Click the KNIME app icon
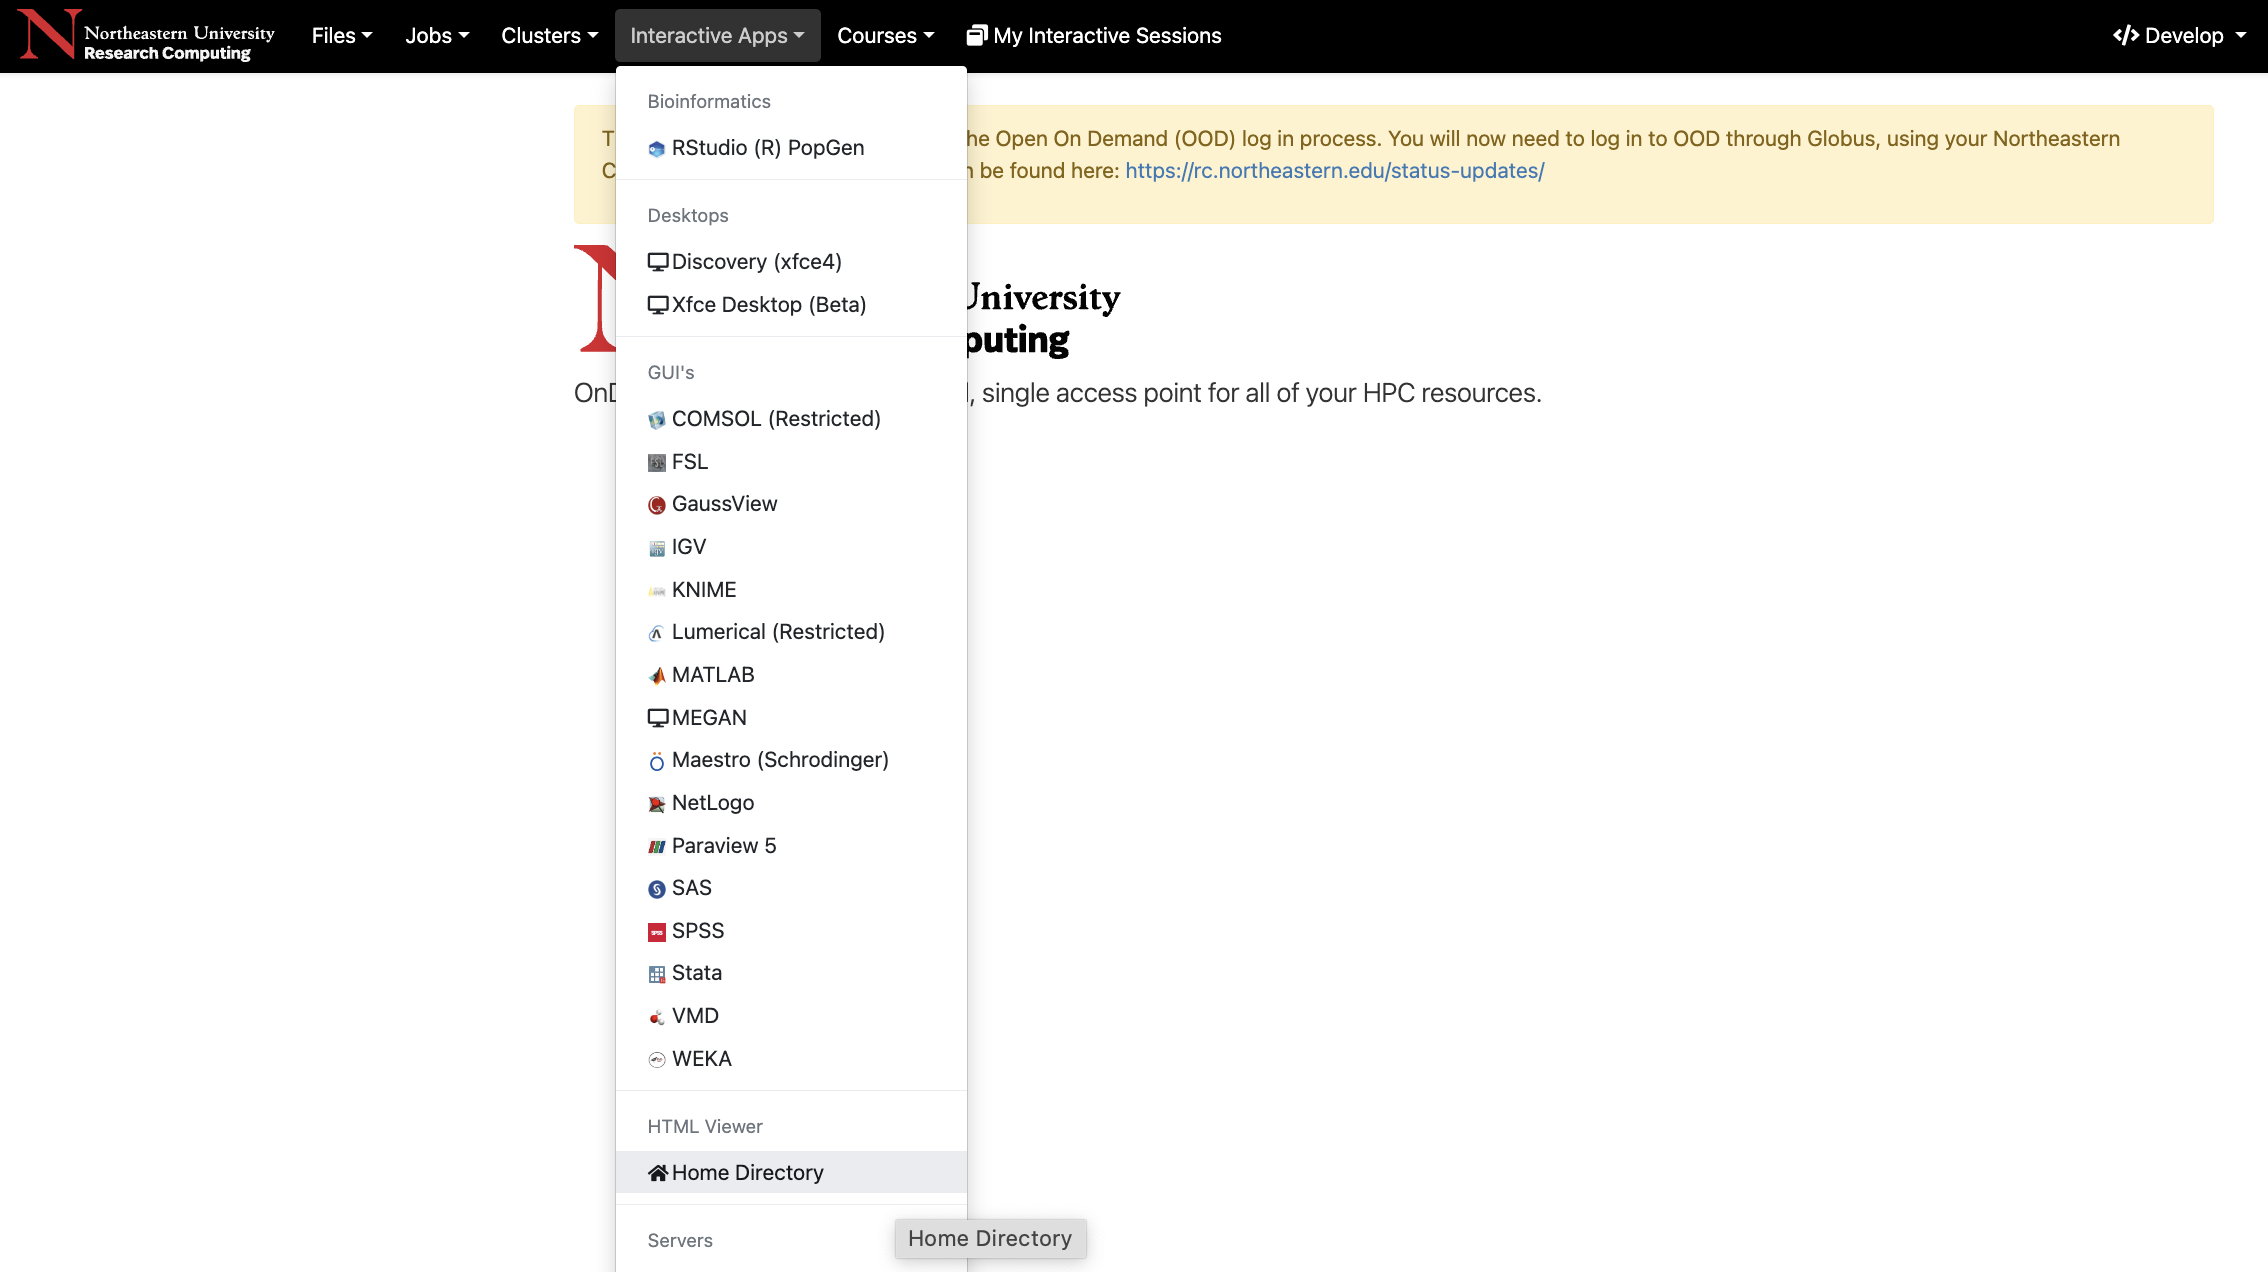Image resolution: width=2268 pixels, height=1272 pixels. pos(657,591)
